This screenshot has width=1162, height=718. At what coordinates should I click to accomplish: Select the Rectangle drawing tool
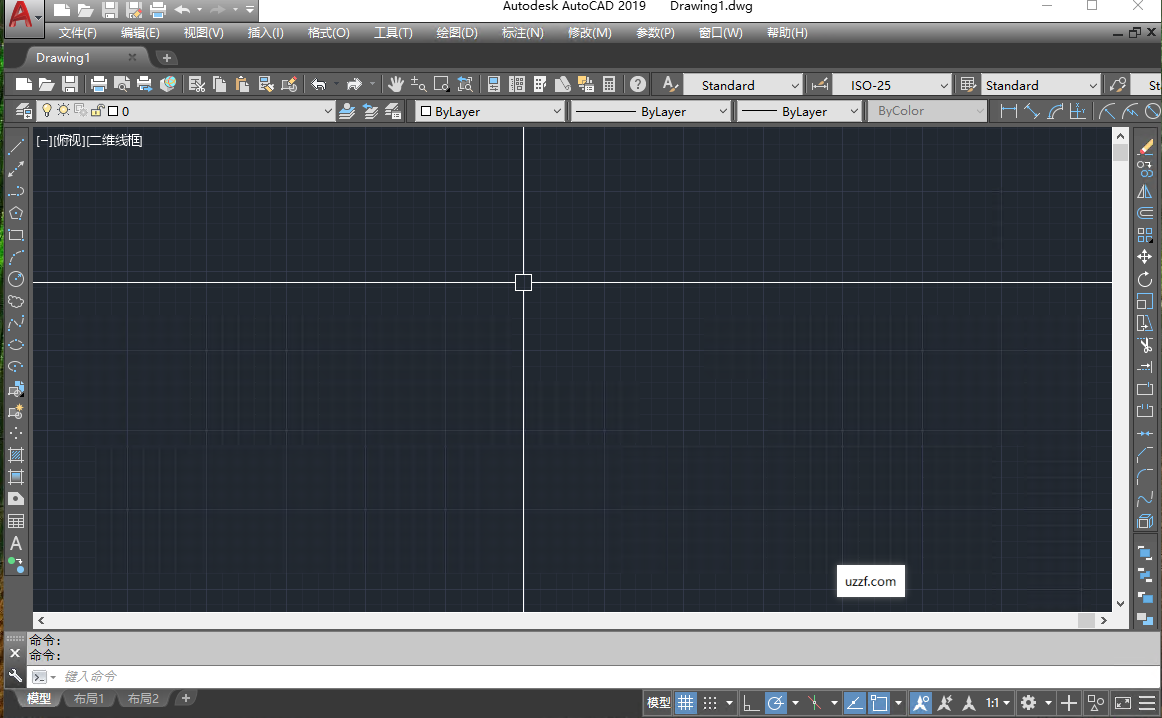[x=16, y=235]
